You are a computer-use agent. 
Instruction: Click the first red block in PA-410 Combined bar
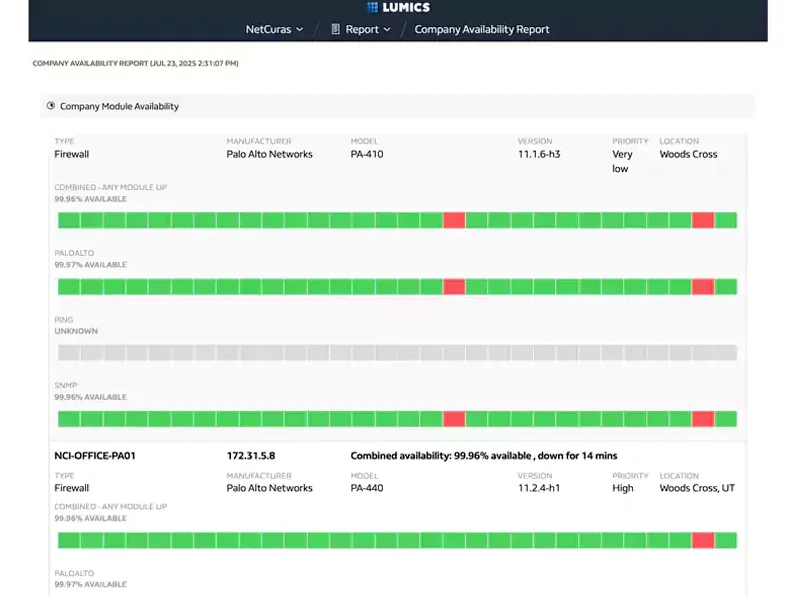click(454, 220)
